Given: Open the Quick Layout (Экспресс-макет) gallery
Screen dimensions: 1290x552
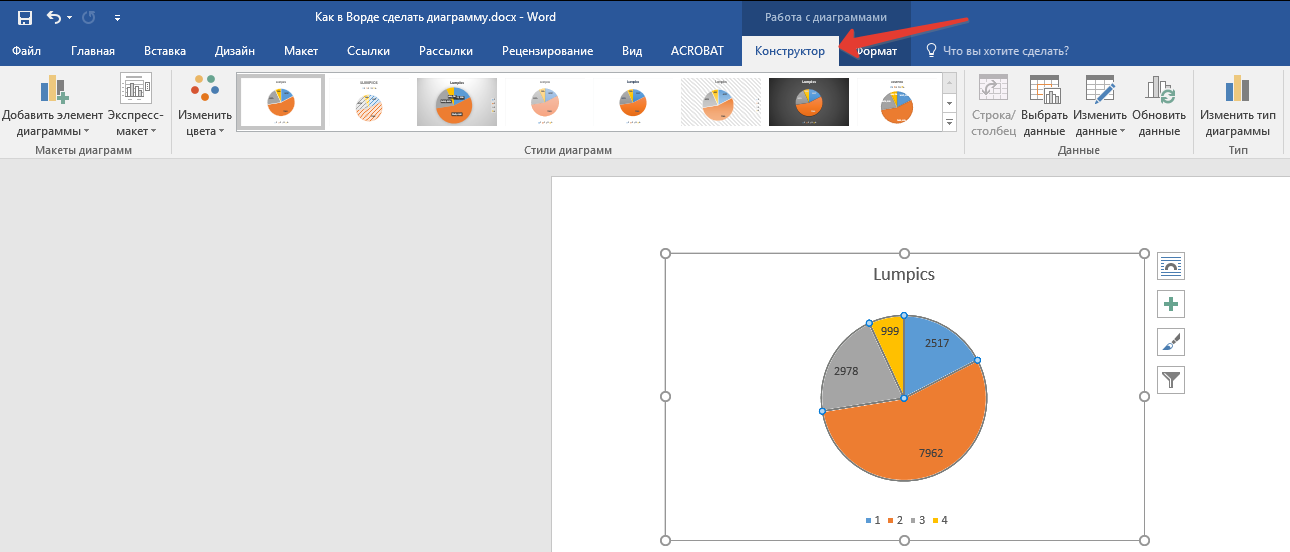Looking at the screenshot, I should [x=135, y=105].
